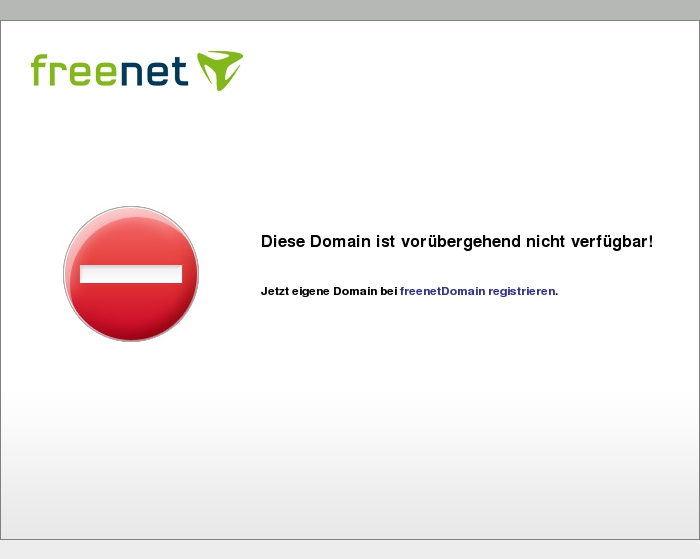Click the word "nicht" in the heading

click(546, 242)
